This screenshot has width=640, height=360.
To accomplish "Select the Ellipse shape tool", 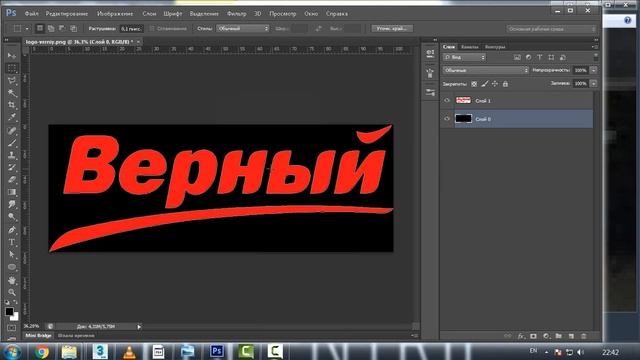I will tap(12, 267).
